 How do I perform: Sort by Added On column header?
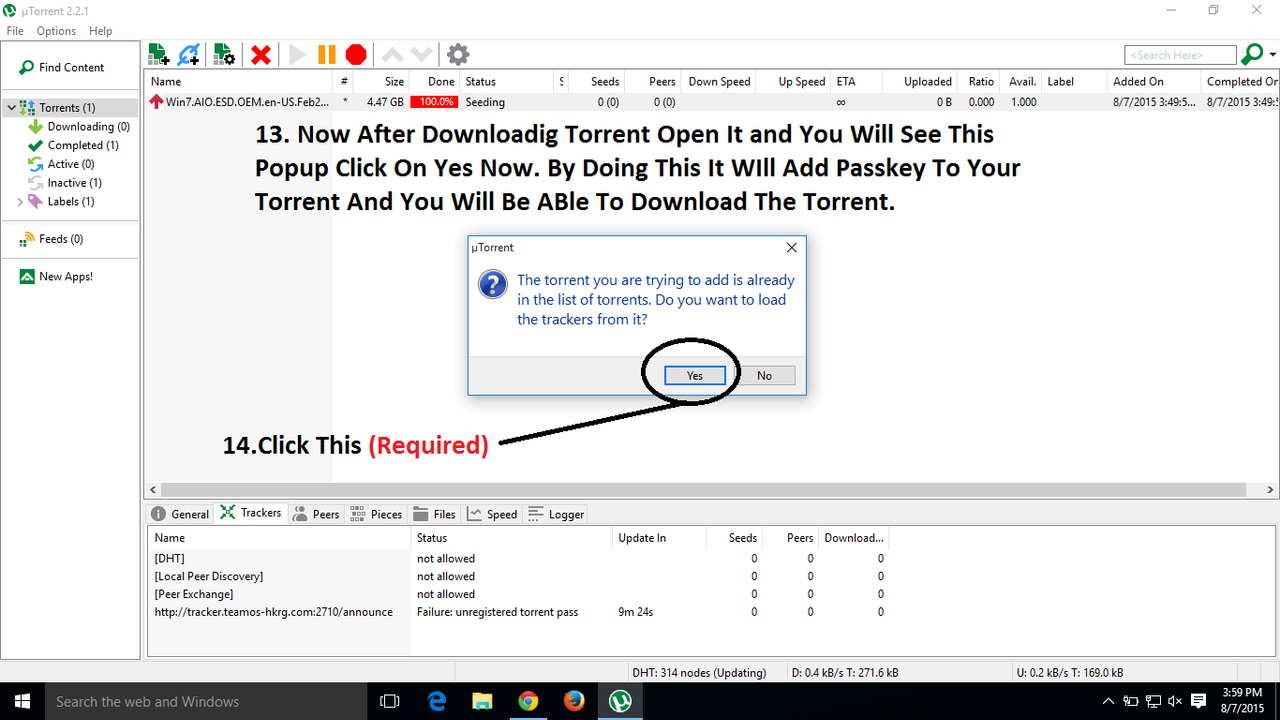[x=1152, y=81]
